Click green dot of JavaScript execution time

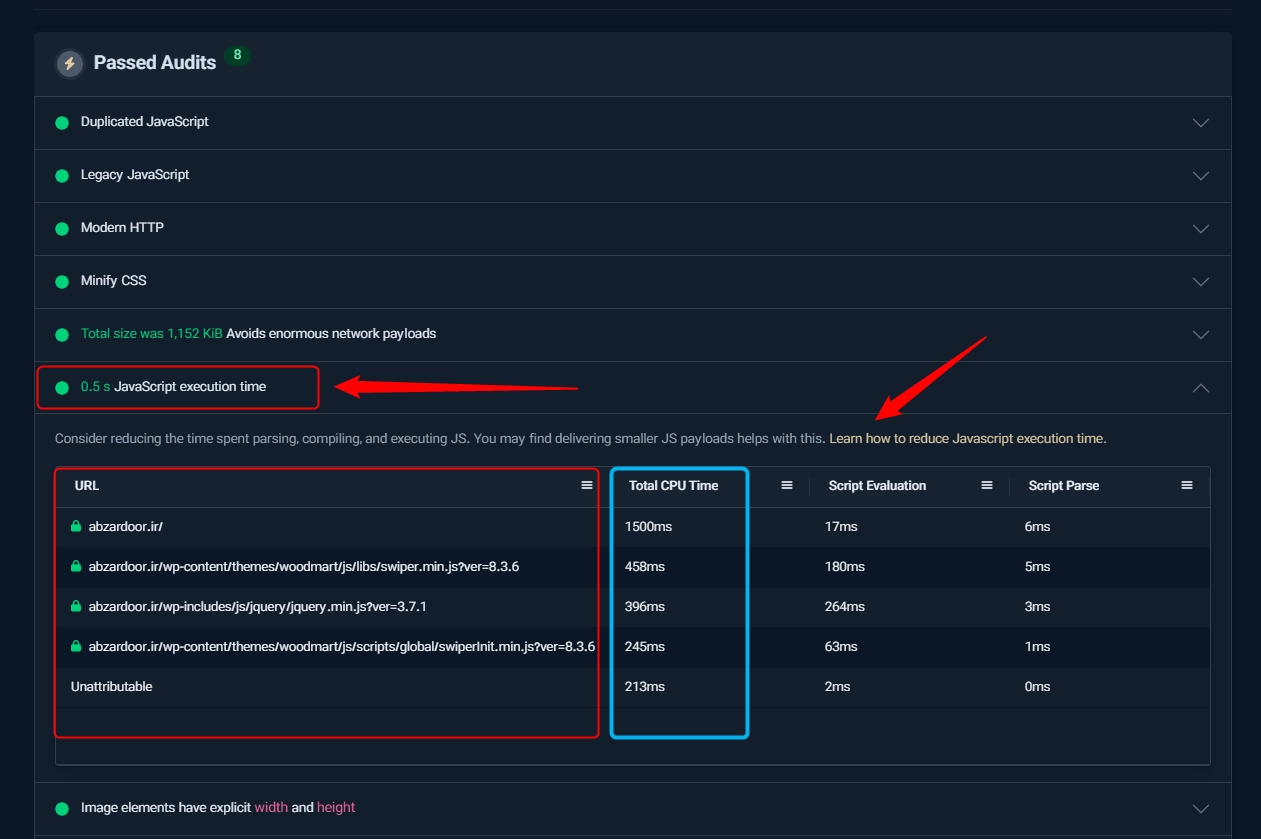tap(62, 387)
